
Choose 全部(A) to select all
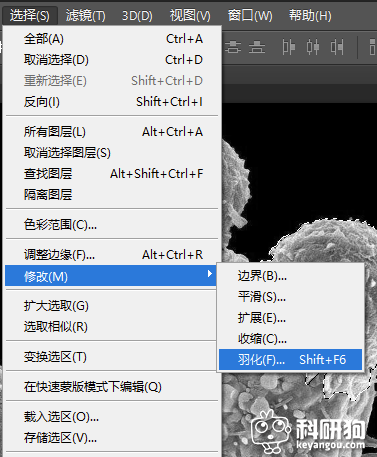point(113,39)
